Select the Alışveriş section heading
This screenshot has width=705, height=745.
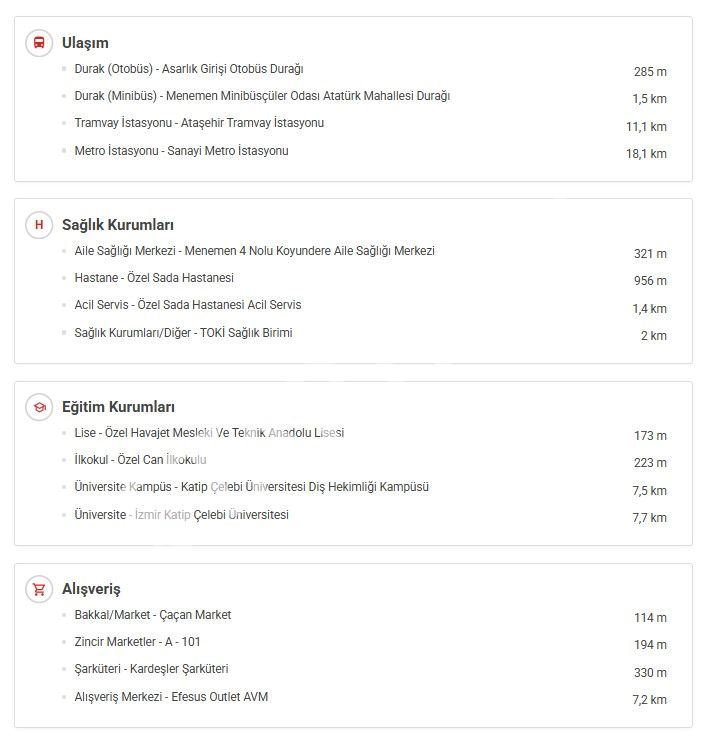click(91, 589)
